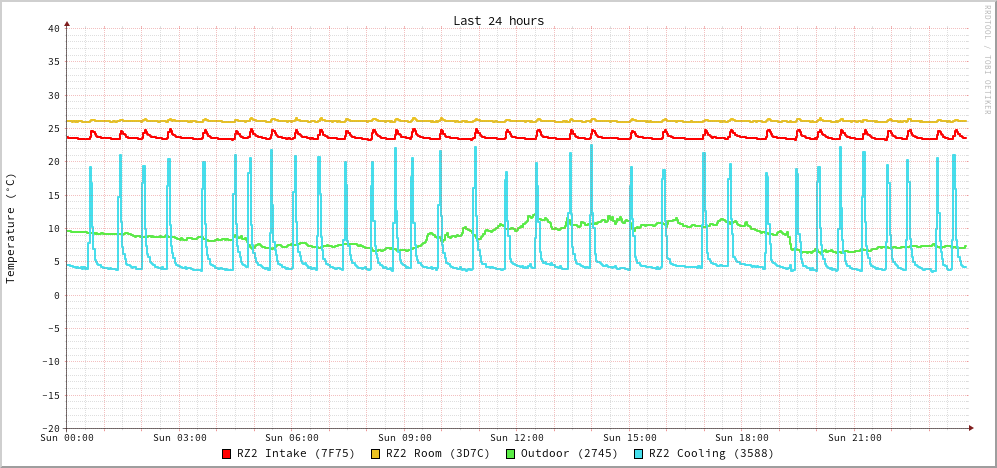The image size is (997, 468).
Task: Click the cyan RZ2 Cooling legend swatch
Action: pyautogui.click(x=638, y=454)
